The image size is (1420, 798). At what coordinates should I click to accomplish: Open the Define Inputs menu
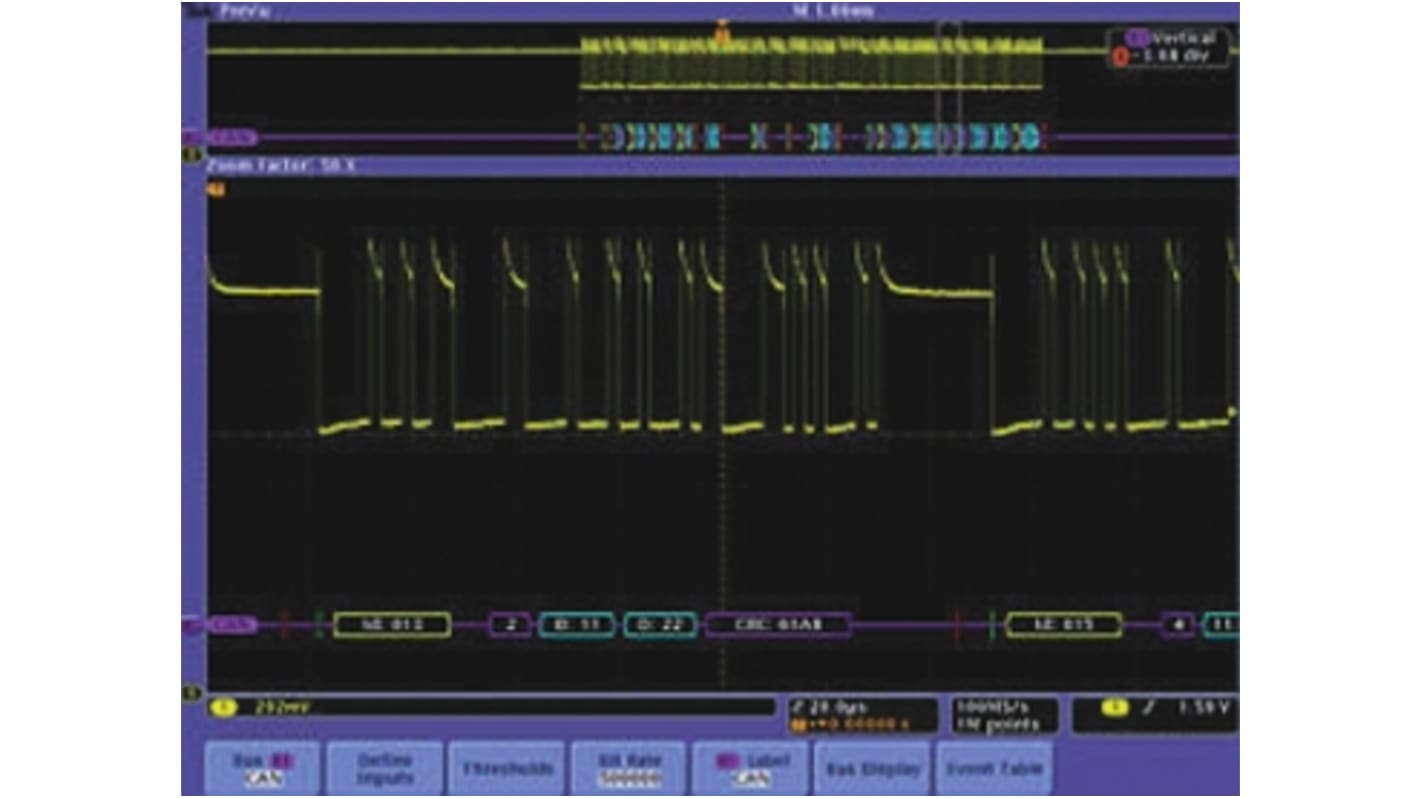click(385, 768)
